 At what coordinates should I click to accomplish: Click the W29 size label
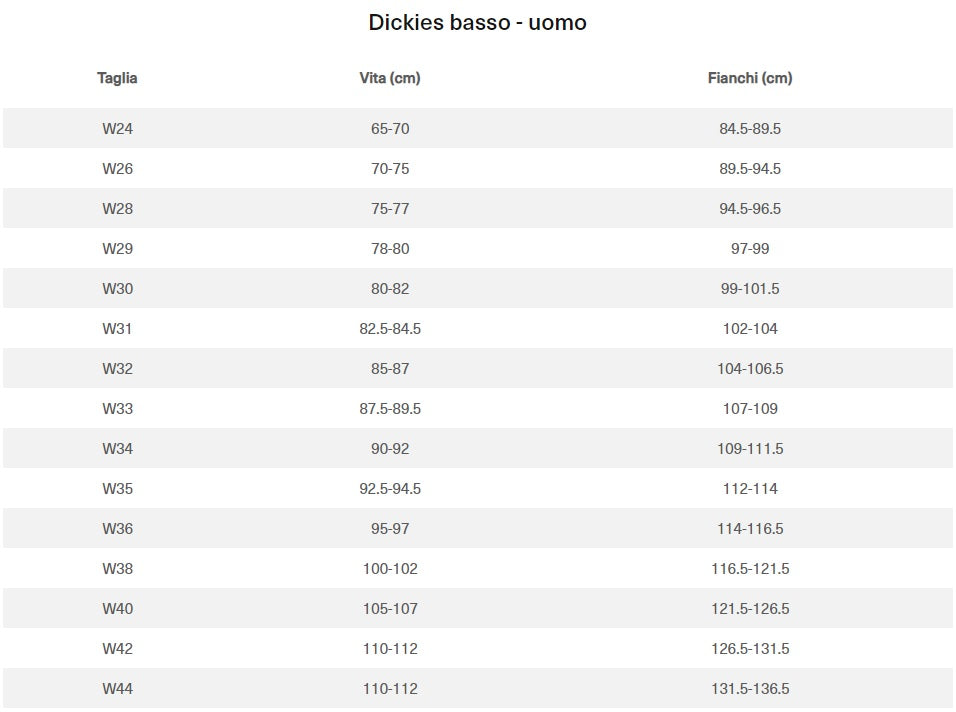coord(117,249)
